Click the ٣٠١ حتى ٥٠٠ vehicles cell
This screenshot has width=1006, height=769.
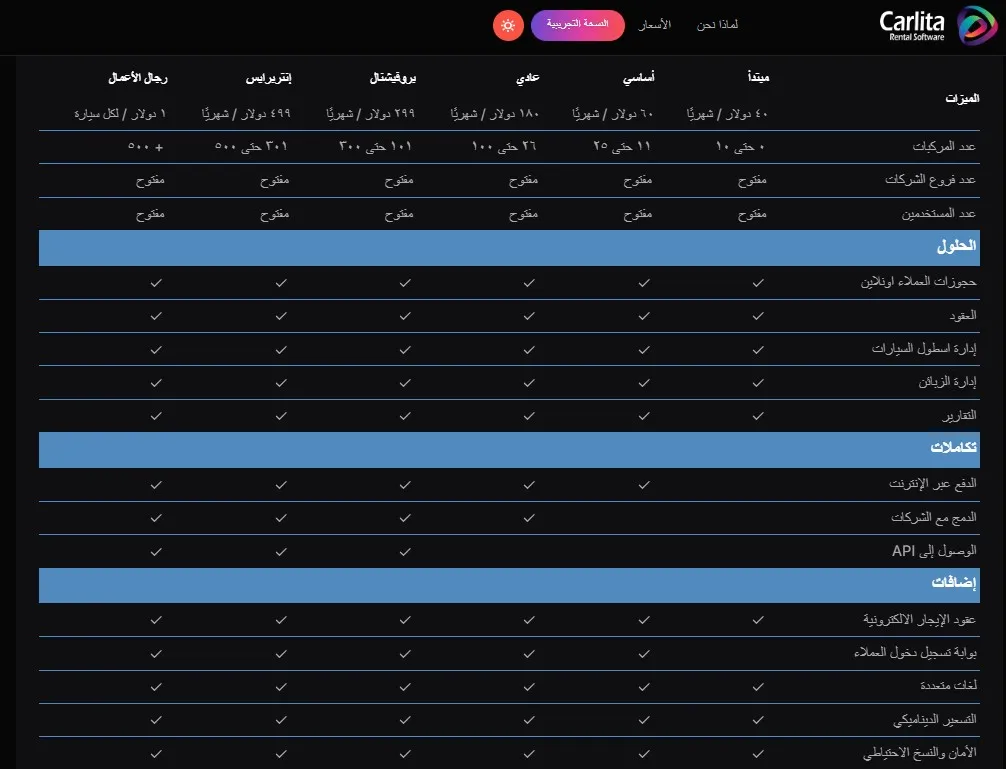tap(251, 147)
